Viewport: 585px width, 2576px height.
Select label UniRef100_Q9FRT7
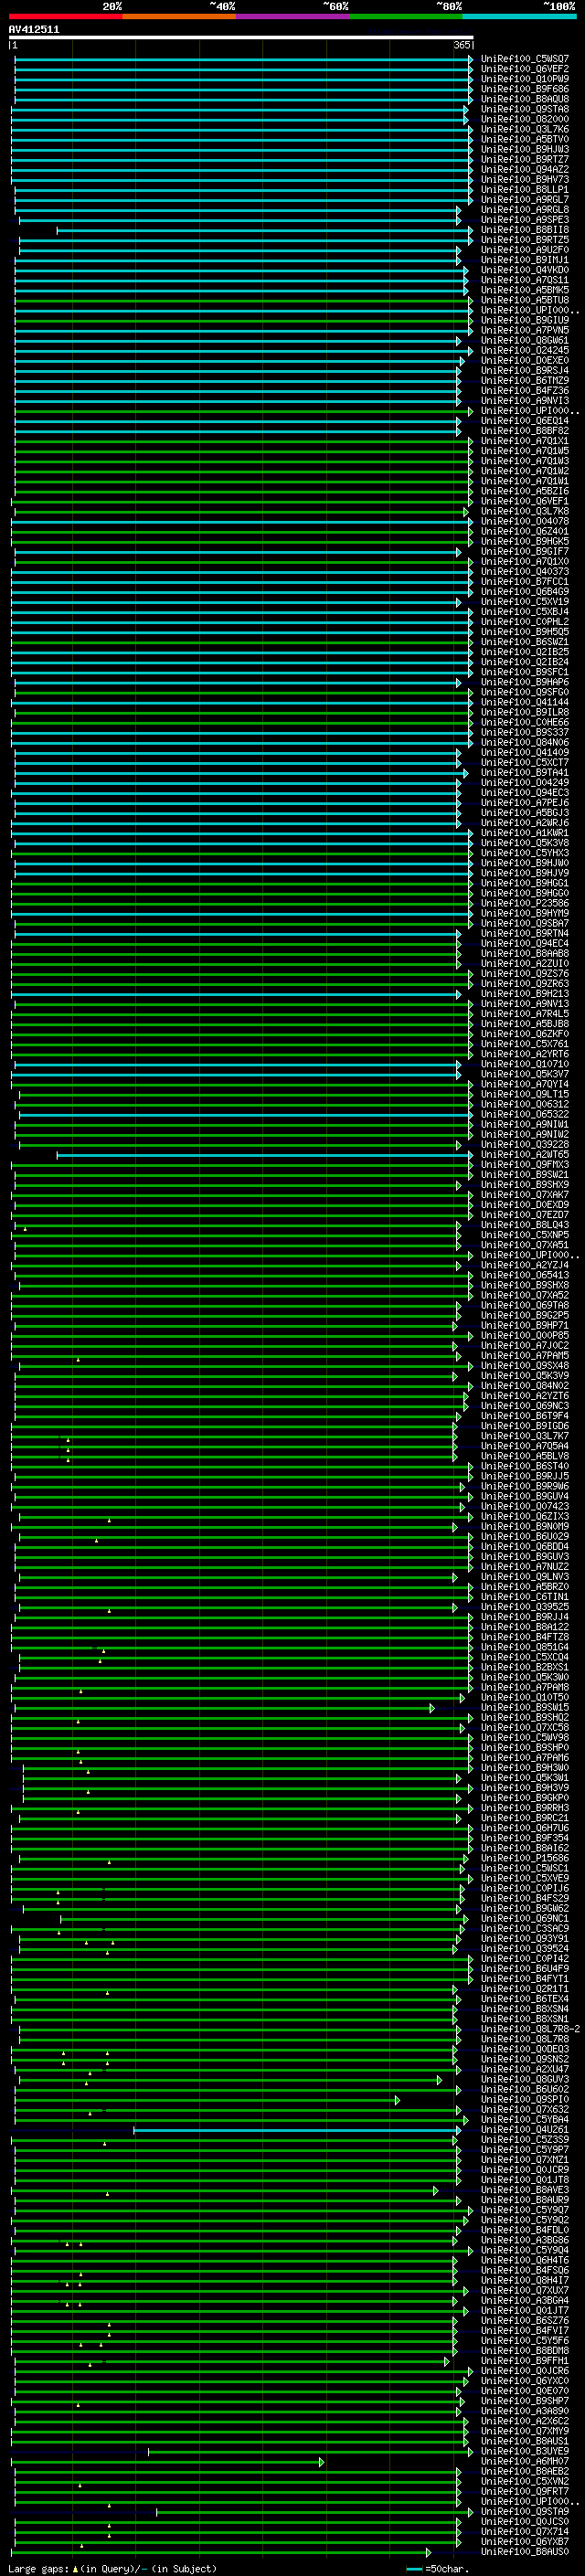coord(525,2491)
